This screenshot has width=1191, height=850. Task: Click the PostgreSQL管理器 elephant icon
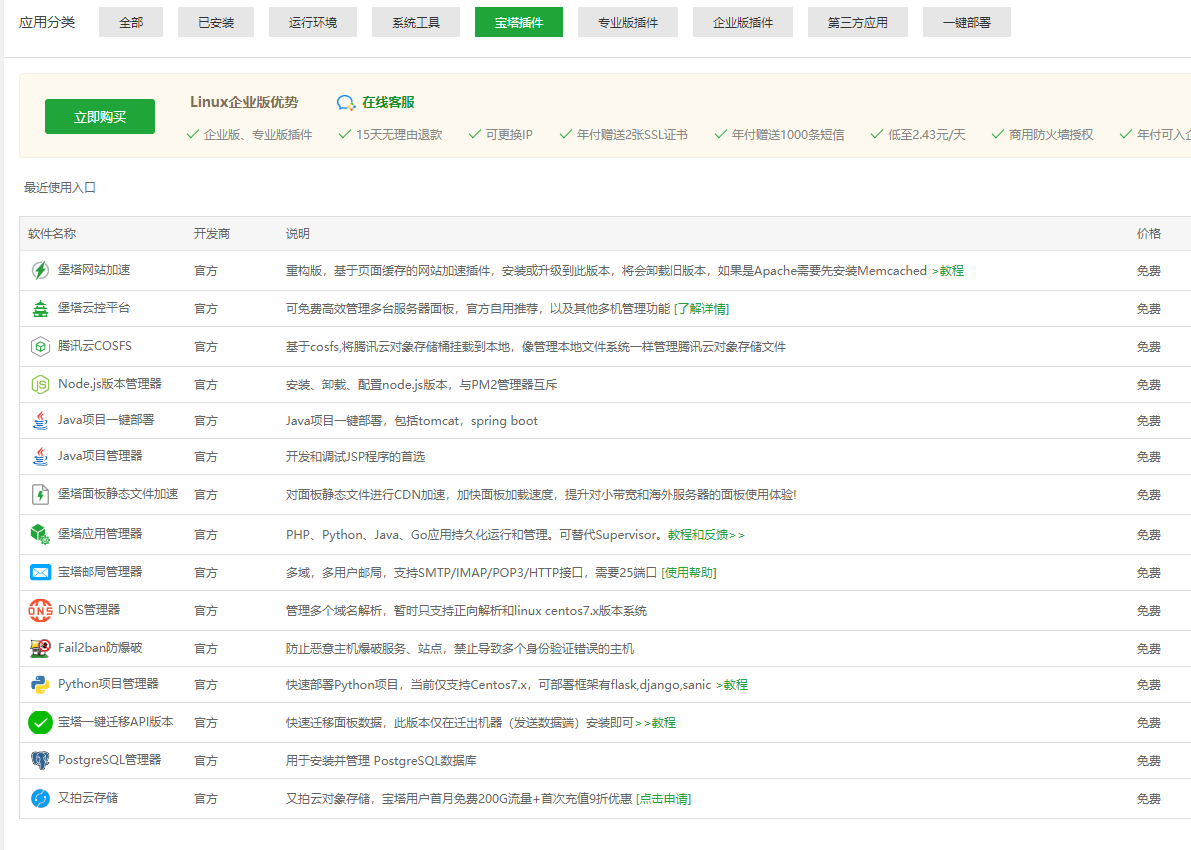[x=40, y=760]
